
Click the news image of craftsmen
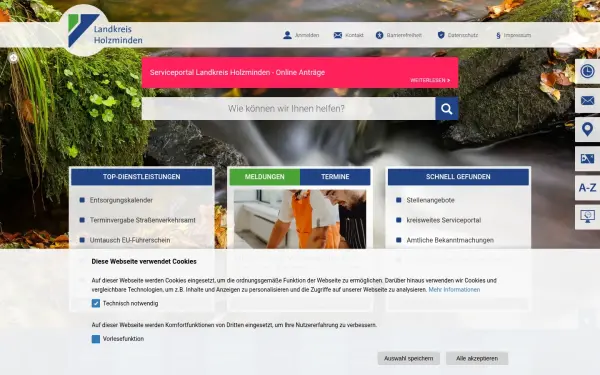tap(300, 219)
